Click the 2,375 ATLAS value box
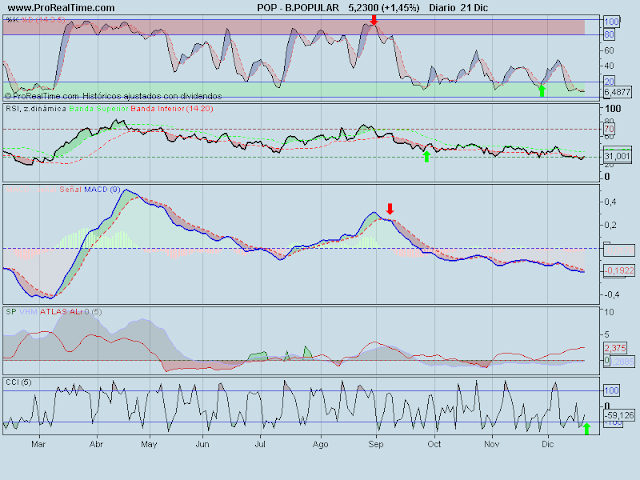640x480 pixels. 615,348
